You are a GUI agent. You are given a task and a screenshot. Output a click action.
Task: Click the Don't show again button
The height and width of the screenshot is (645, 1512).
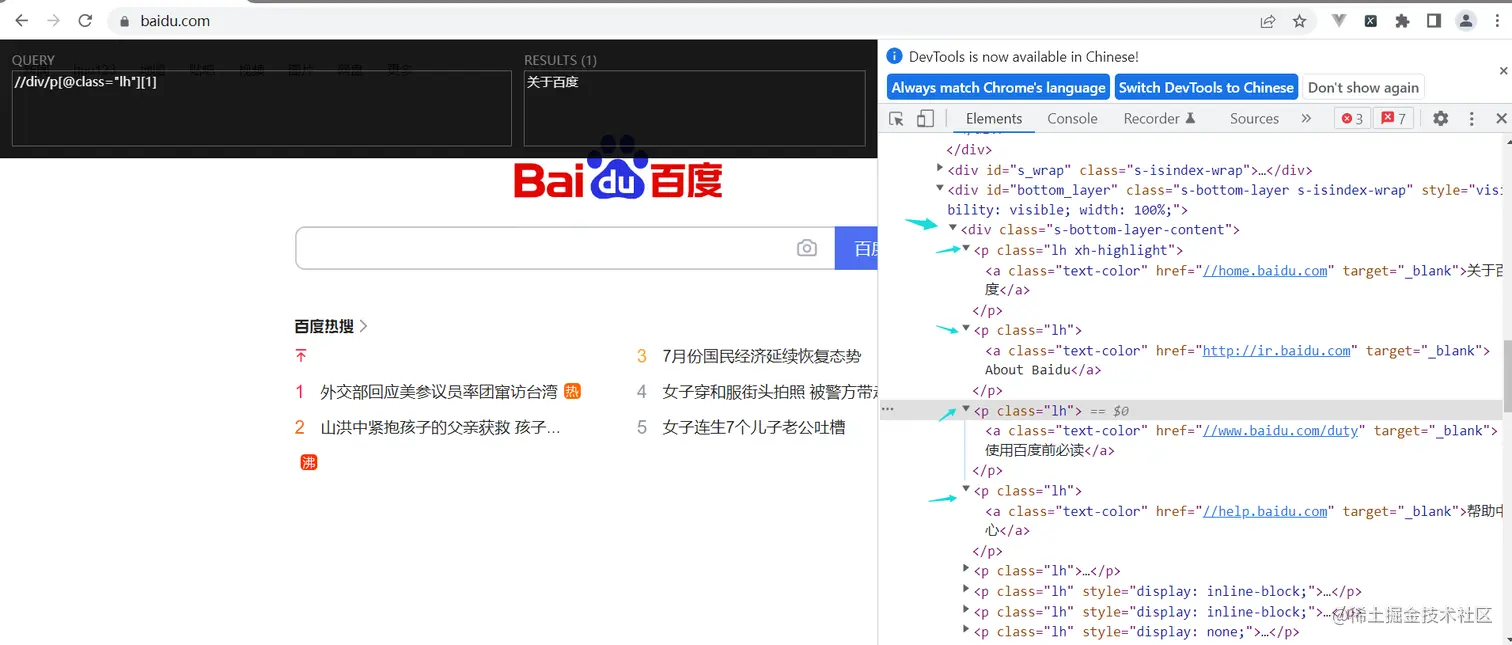[x=1363, y=88]
